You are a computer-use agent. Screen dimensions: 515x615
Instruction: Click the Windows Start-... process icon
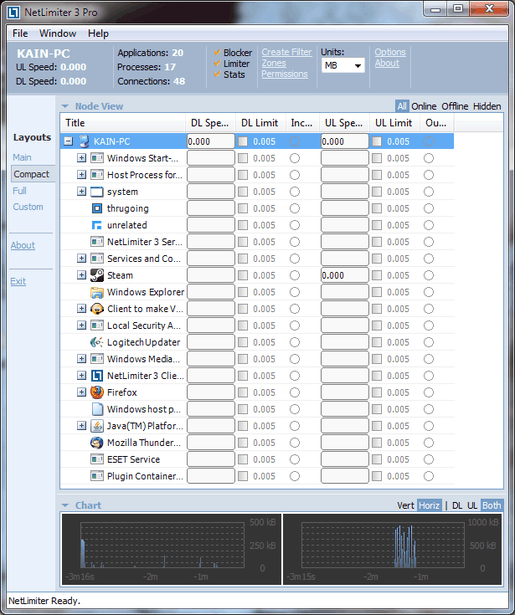pyautogui.click(x=97, y=158)
